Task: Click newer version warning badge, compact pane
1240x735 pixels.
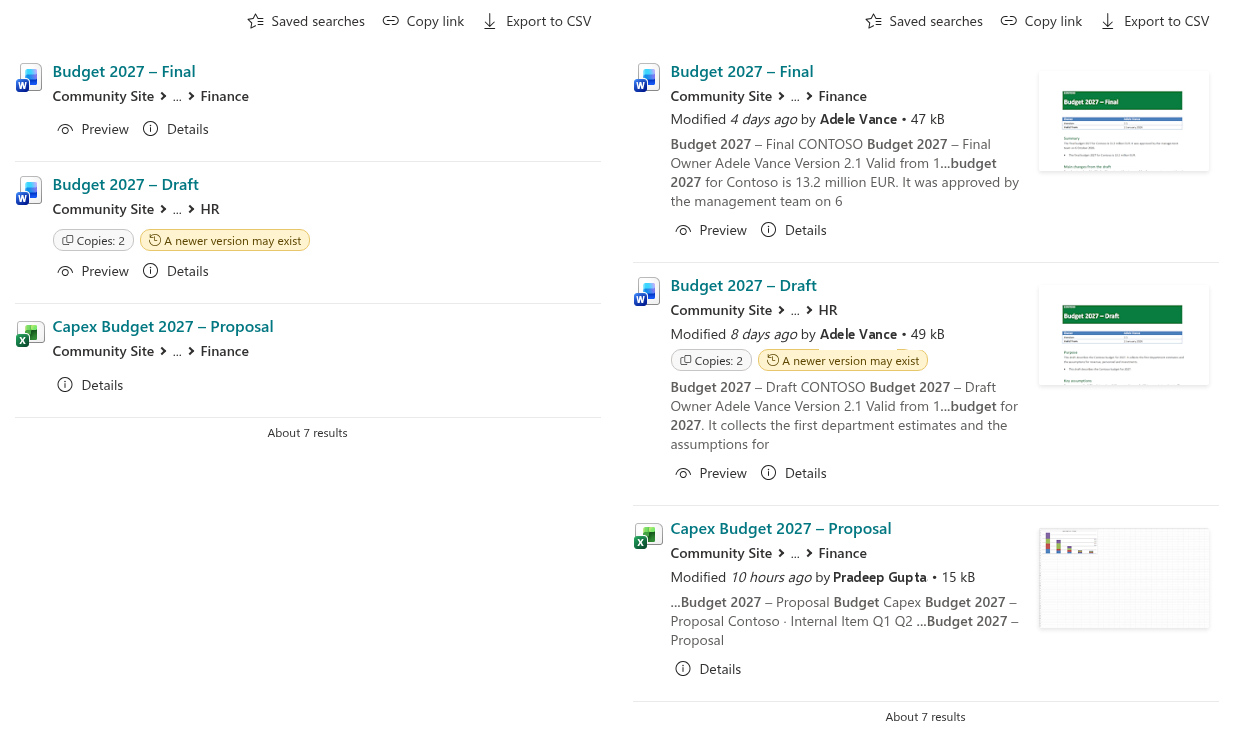Action: [225, 240]
